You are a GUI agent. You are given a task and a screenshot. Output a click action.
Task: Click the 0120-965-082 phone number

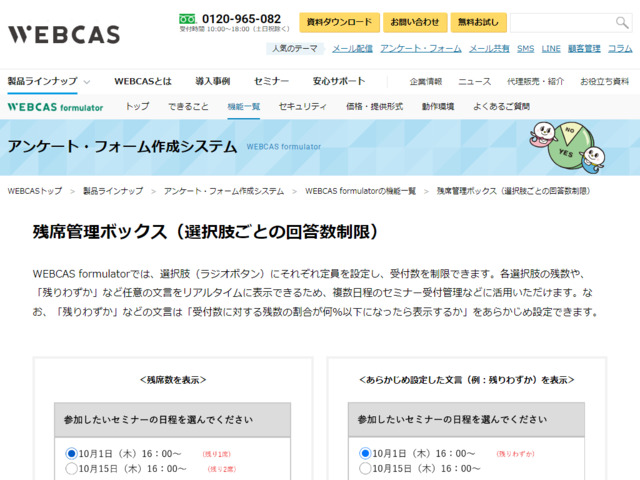coord(241,19)
